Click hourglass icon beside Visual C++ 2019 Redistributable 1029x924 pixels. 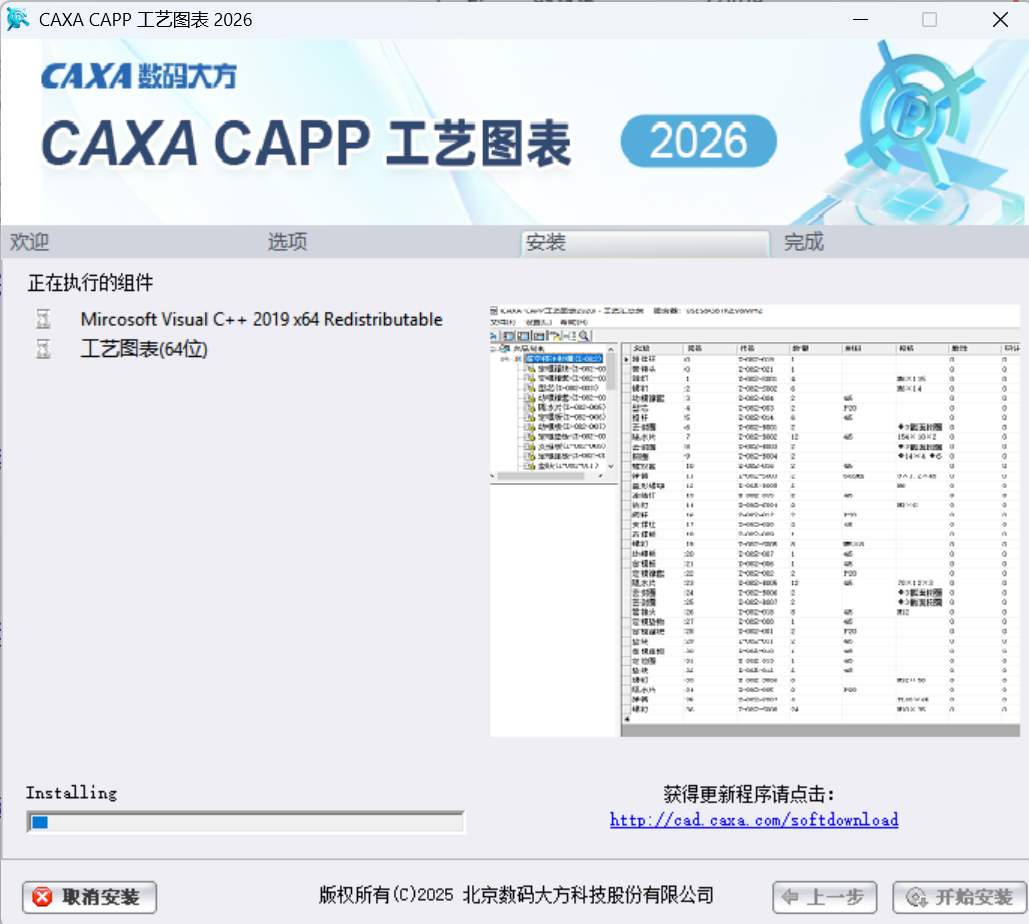[43, 319]
